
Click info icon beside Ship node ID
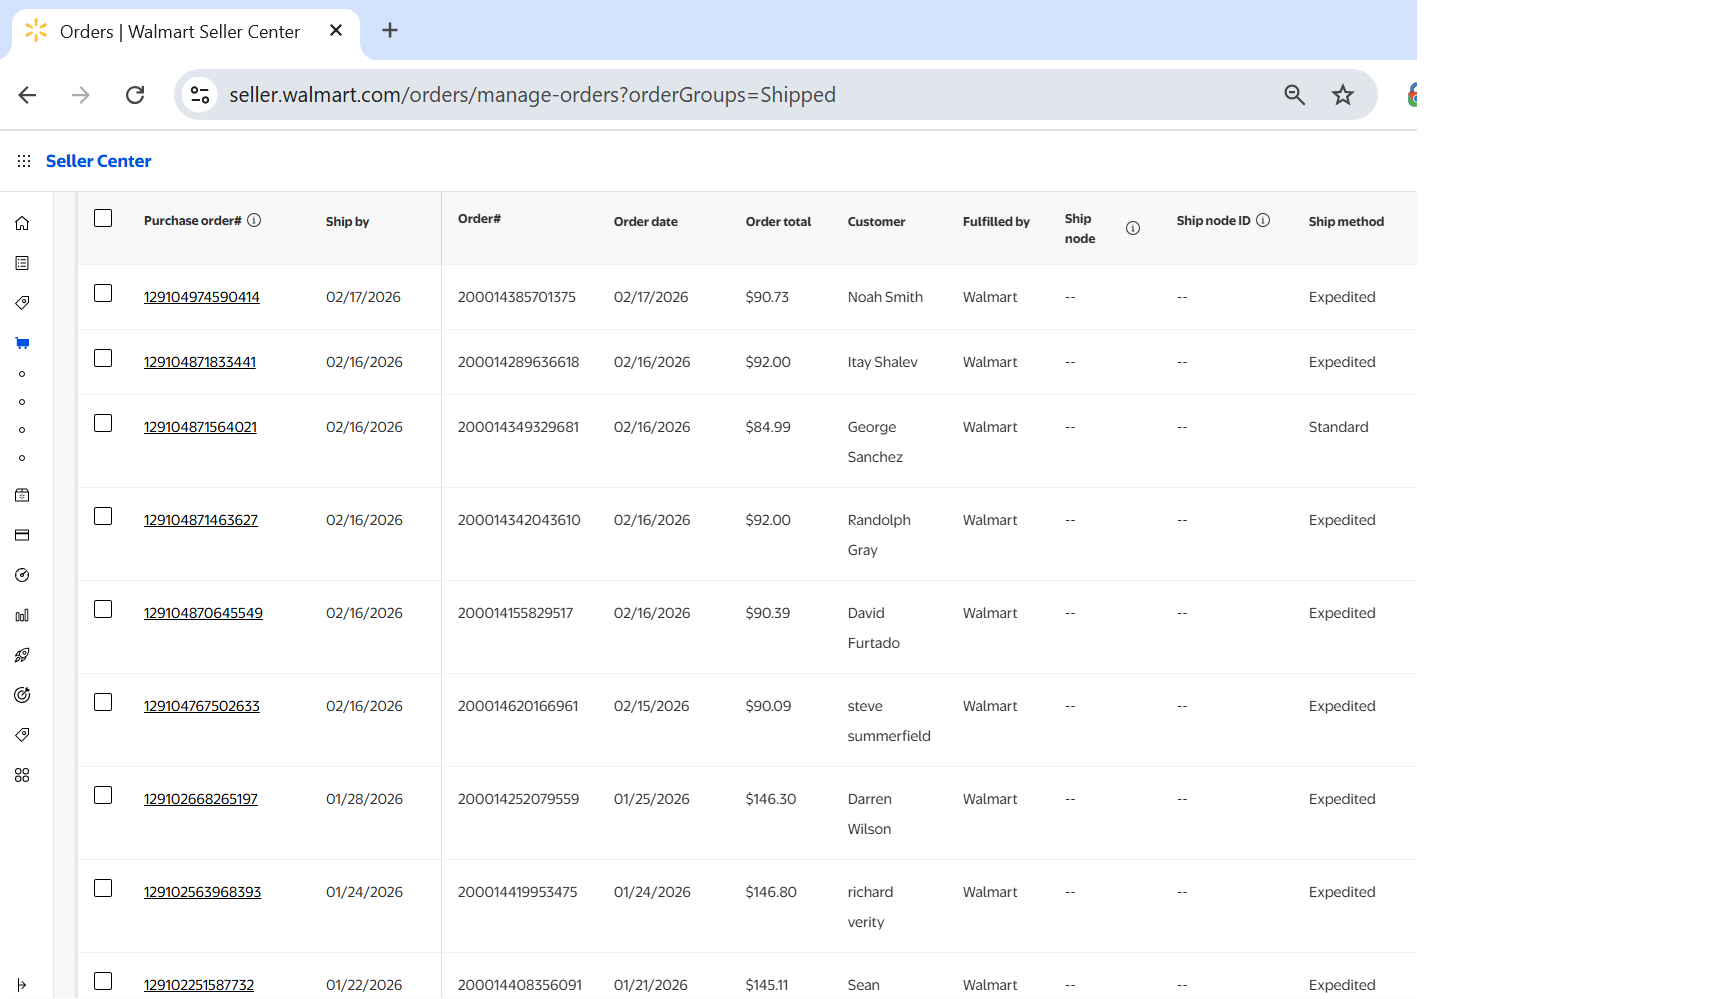pos(1263,220)
